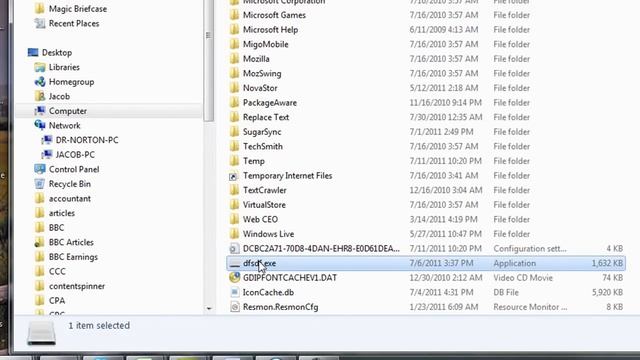
Task: Select the contentspinner folder in sidebar
Action: click(77, 286)
